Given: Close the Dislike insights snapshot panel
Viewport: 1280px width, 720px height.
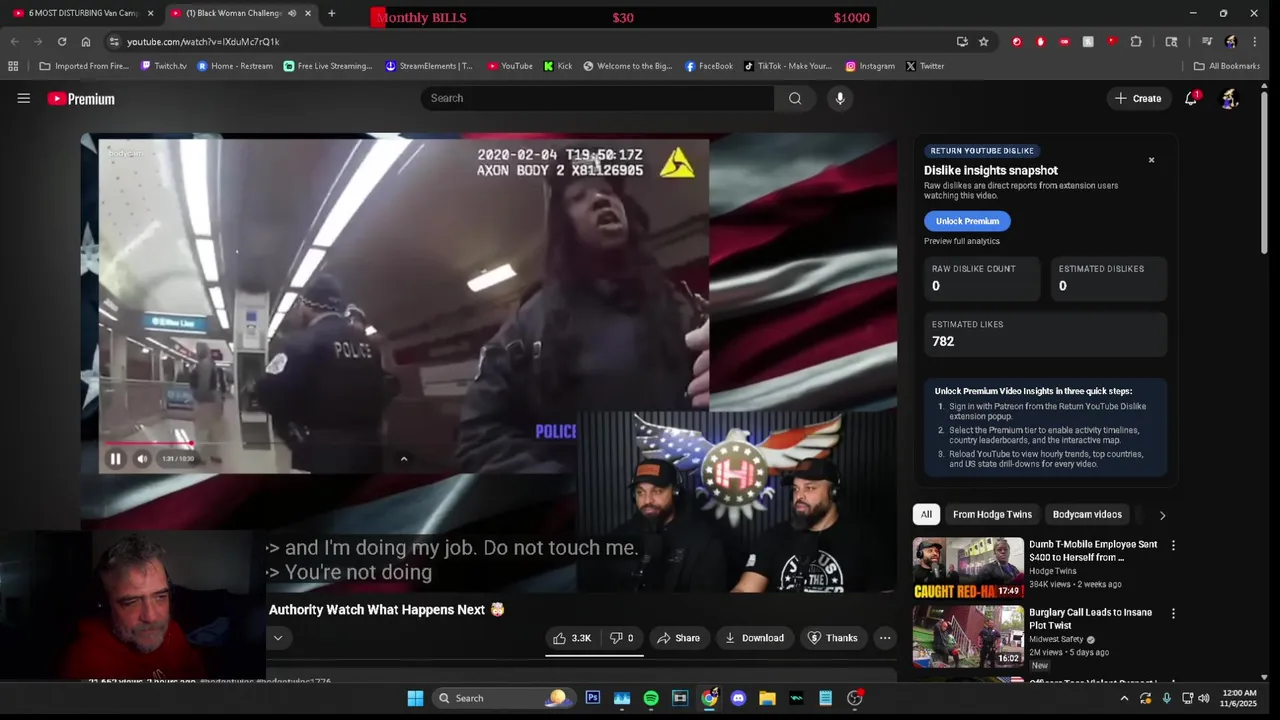Looking at the screenshot, I should pyautogui.click(x=1151, y=160).
